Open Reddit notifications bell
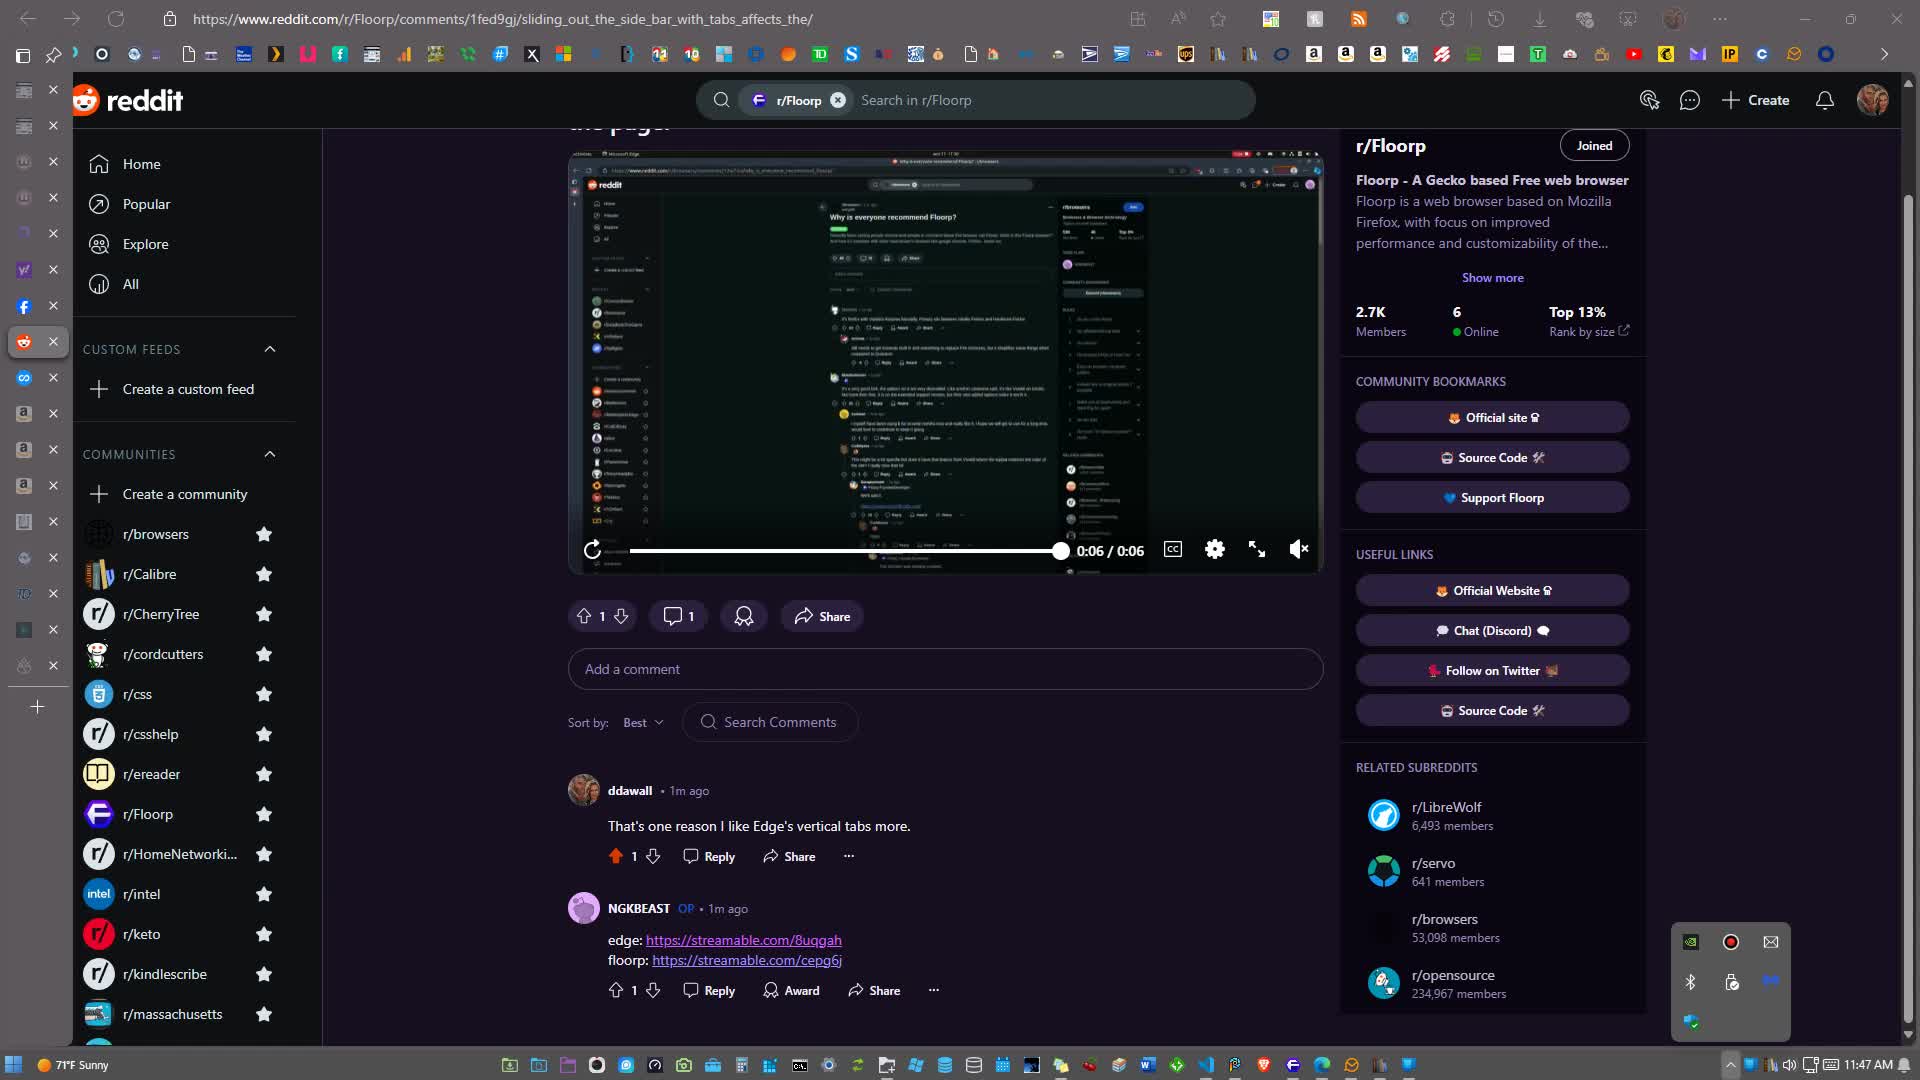 [x=1824, y=100]
